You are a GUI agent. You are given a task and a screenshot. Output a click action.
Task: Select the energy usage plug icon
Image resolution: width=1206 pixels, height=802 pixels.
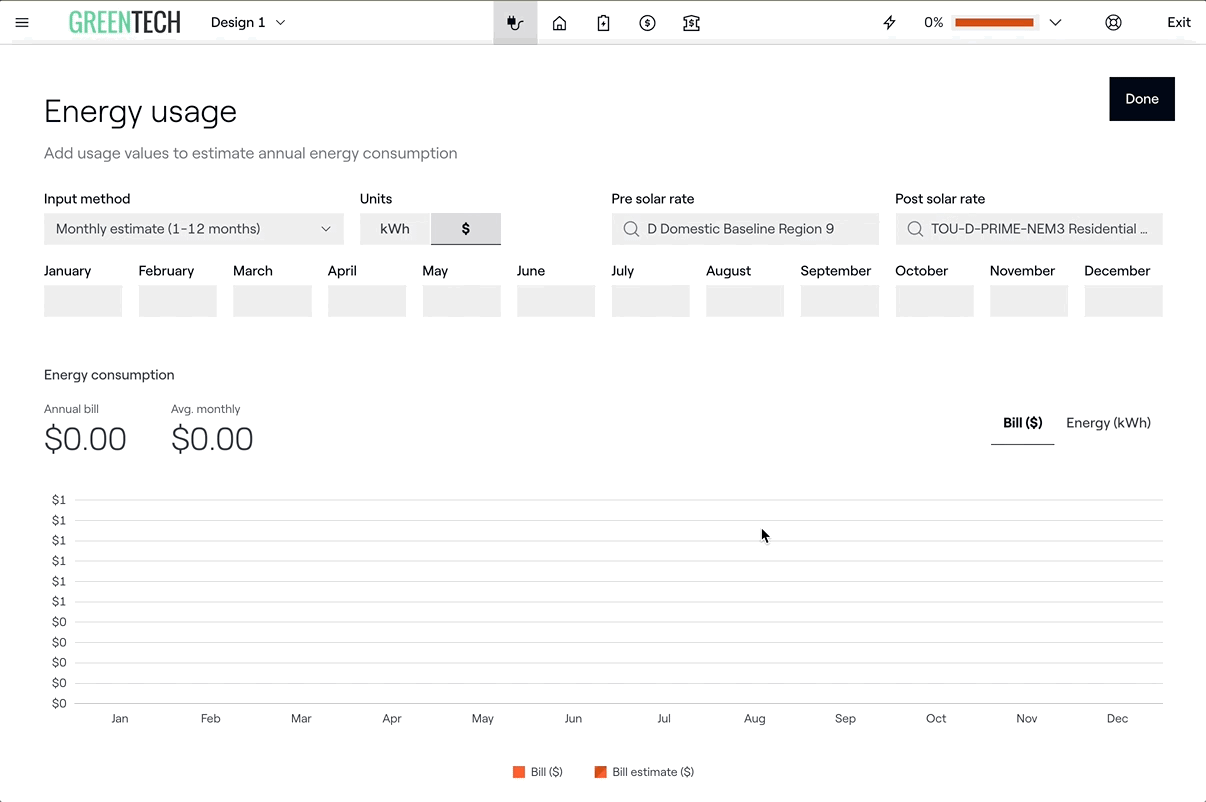click(515, 22)
